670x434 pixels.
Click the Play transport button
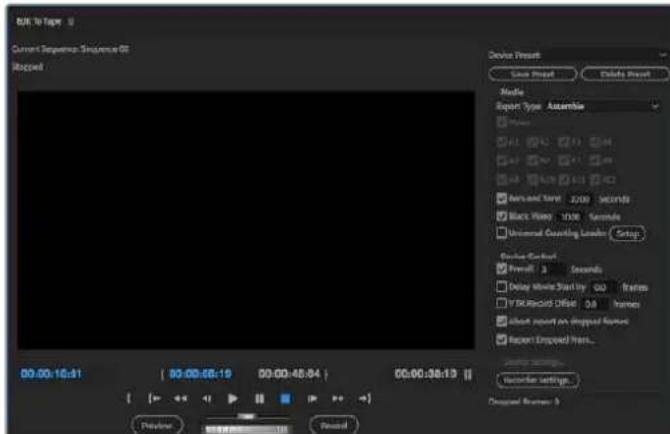pos(232,399)
